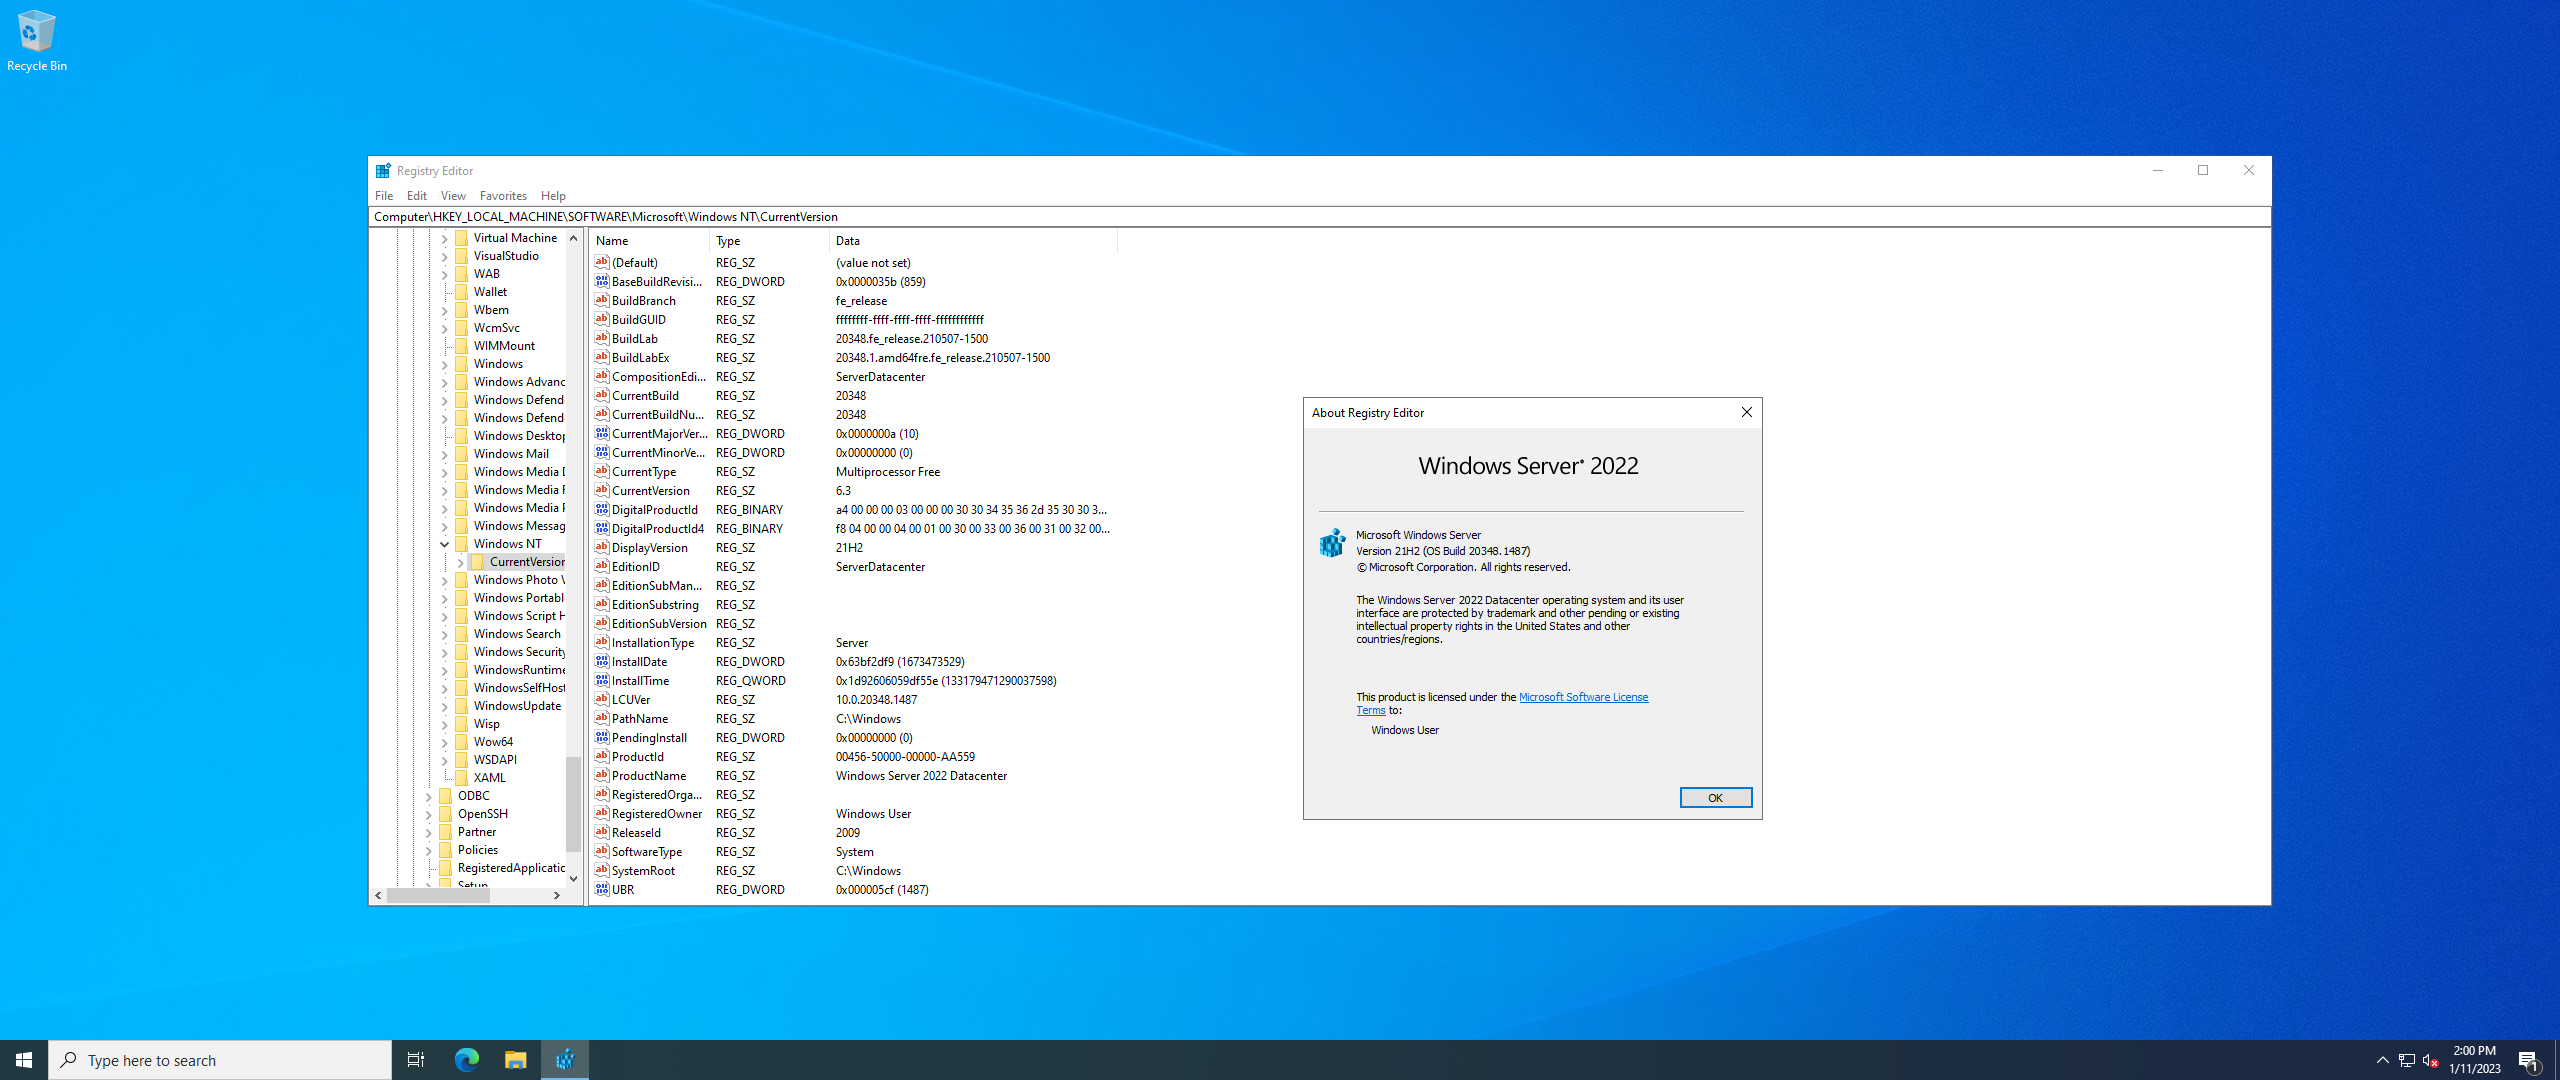
Task: Expand the ODBC tree node
Action: tap(428, 796)
